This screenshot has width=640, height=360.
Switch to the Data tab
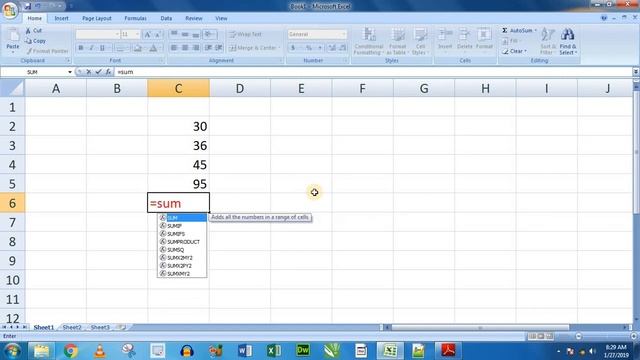[166, 18]
